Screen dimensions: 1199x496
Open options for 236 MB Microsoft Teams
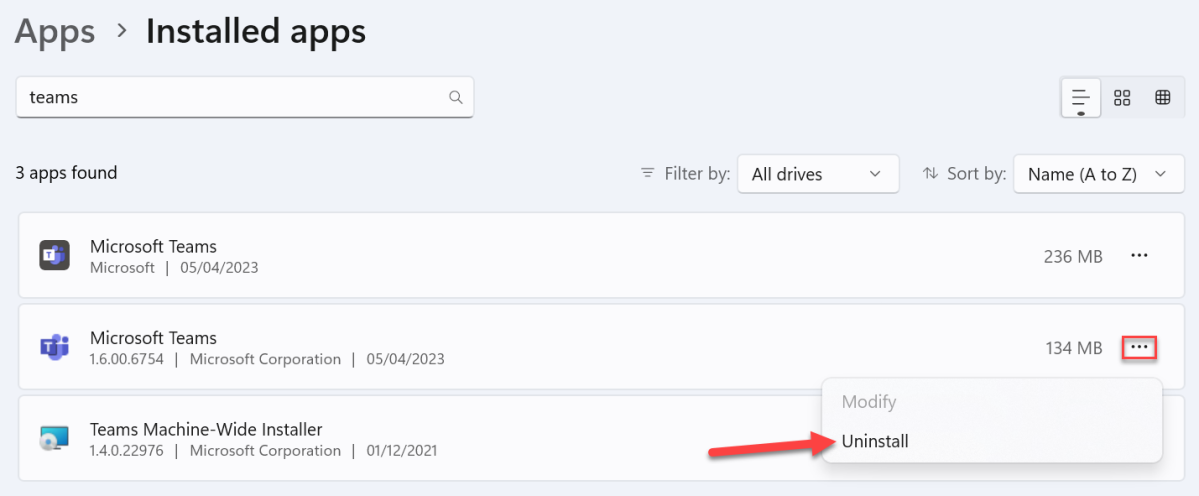pyautogui.click(x=1139, y=256)
